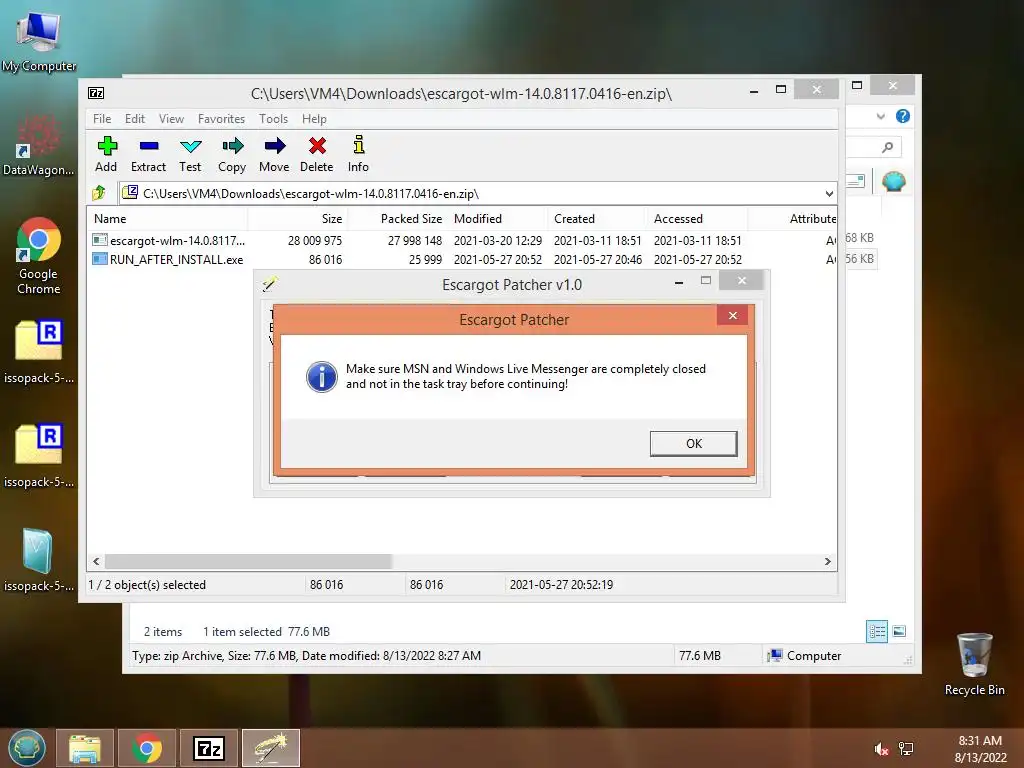Click the Delete toolbar icon
Image resolution: width=1024 pixels, height=768 pixels.
[317, 155]
